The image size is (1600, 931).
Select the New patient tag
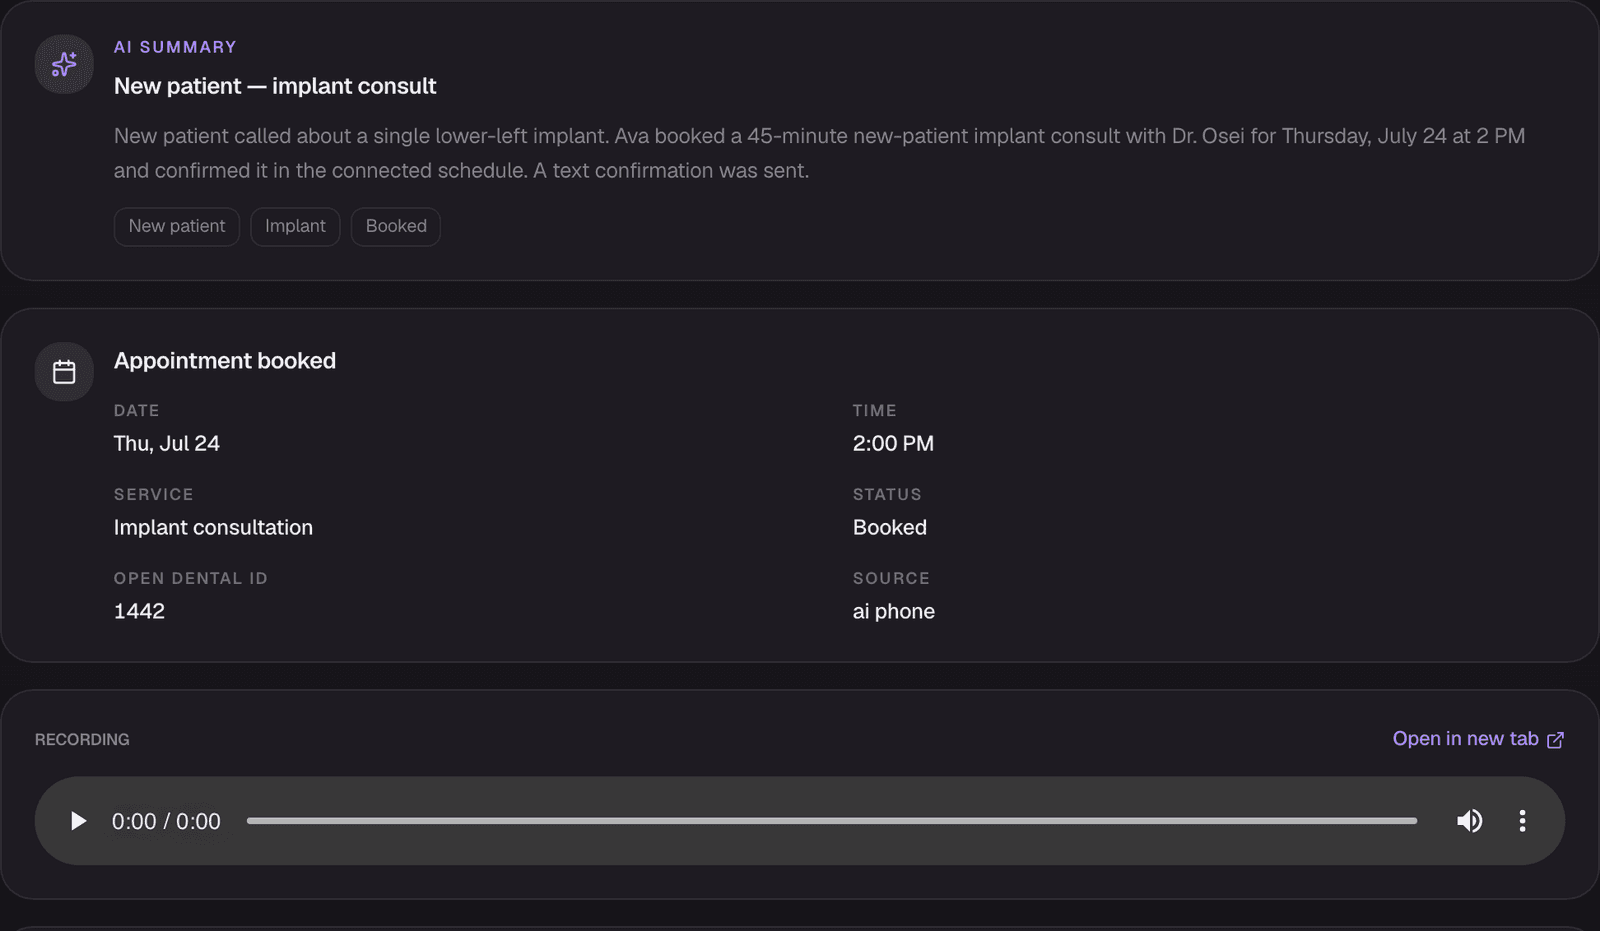[x=177, y=226]
